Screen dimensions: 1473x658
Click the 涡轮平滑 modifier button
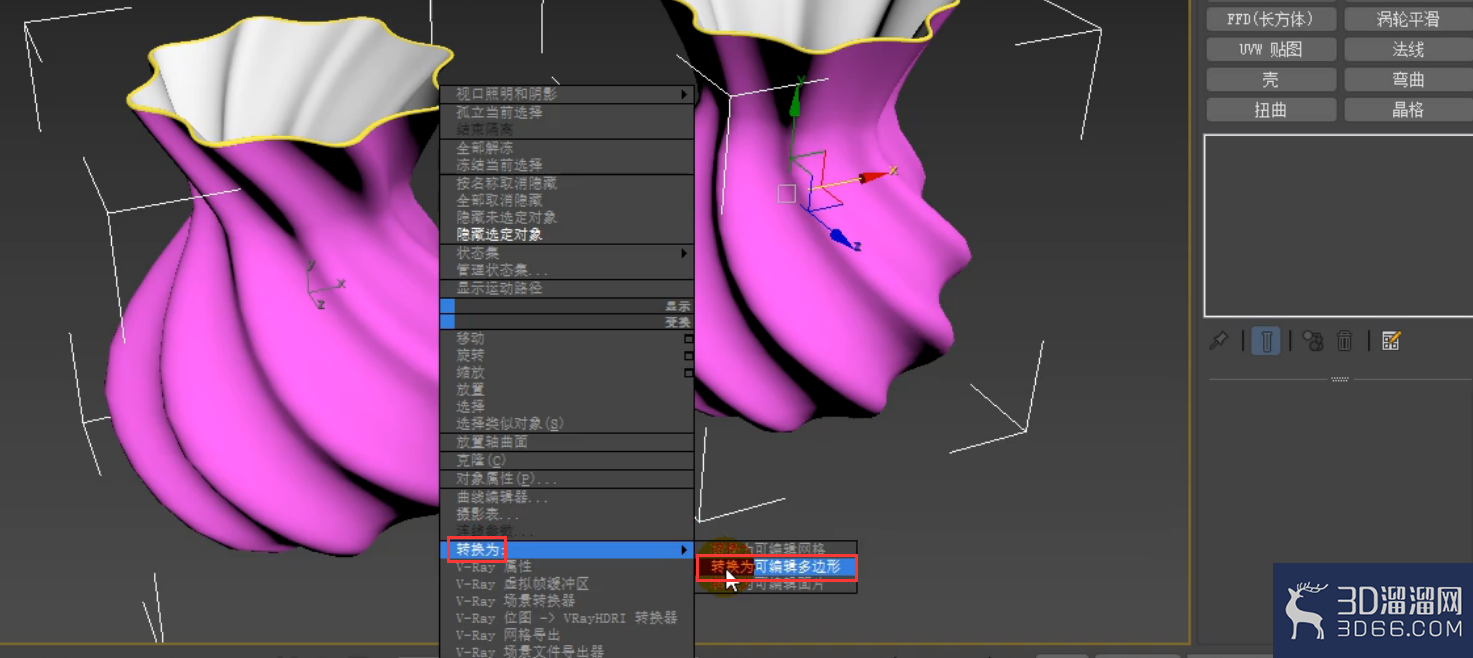pos(1408,19)
